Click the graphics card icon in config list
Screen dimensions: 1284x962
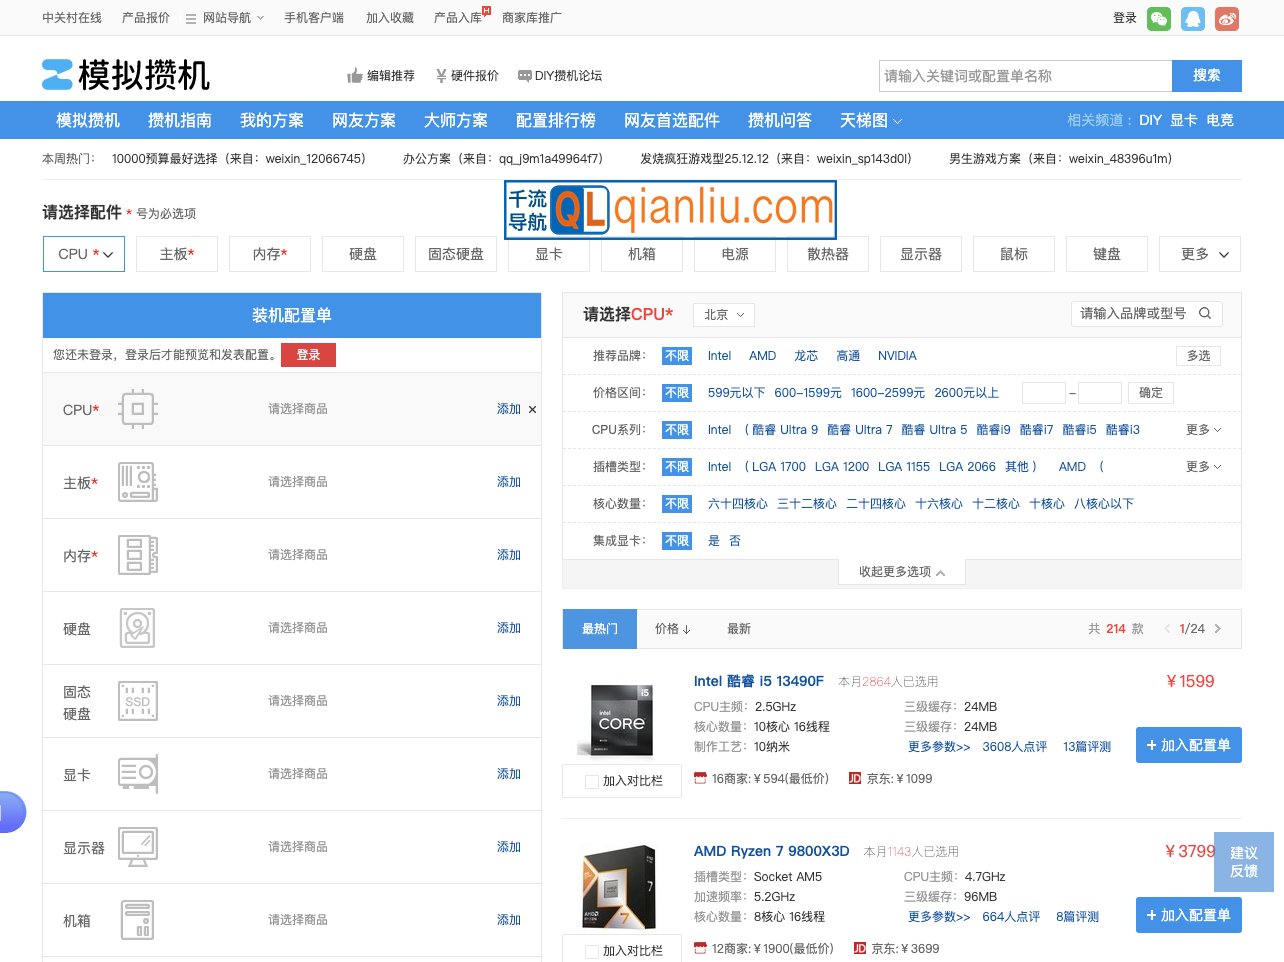138,774
